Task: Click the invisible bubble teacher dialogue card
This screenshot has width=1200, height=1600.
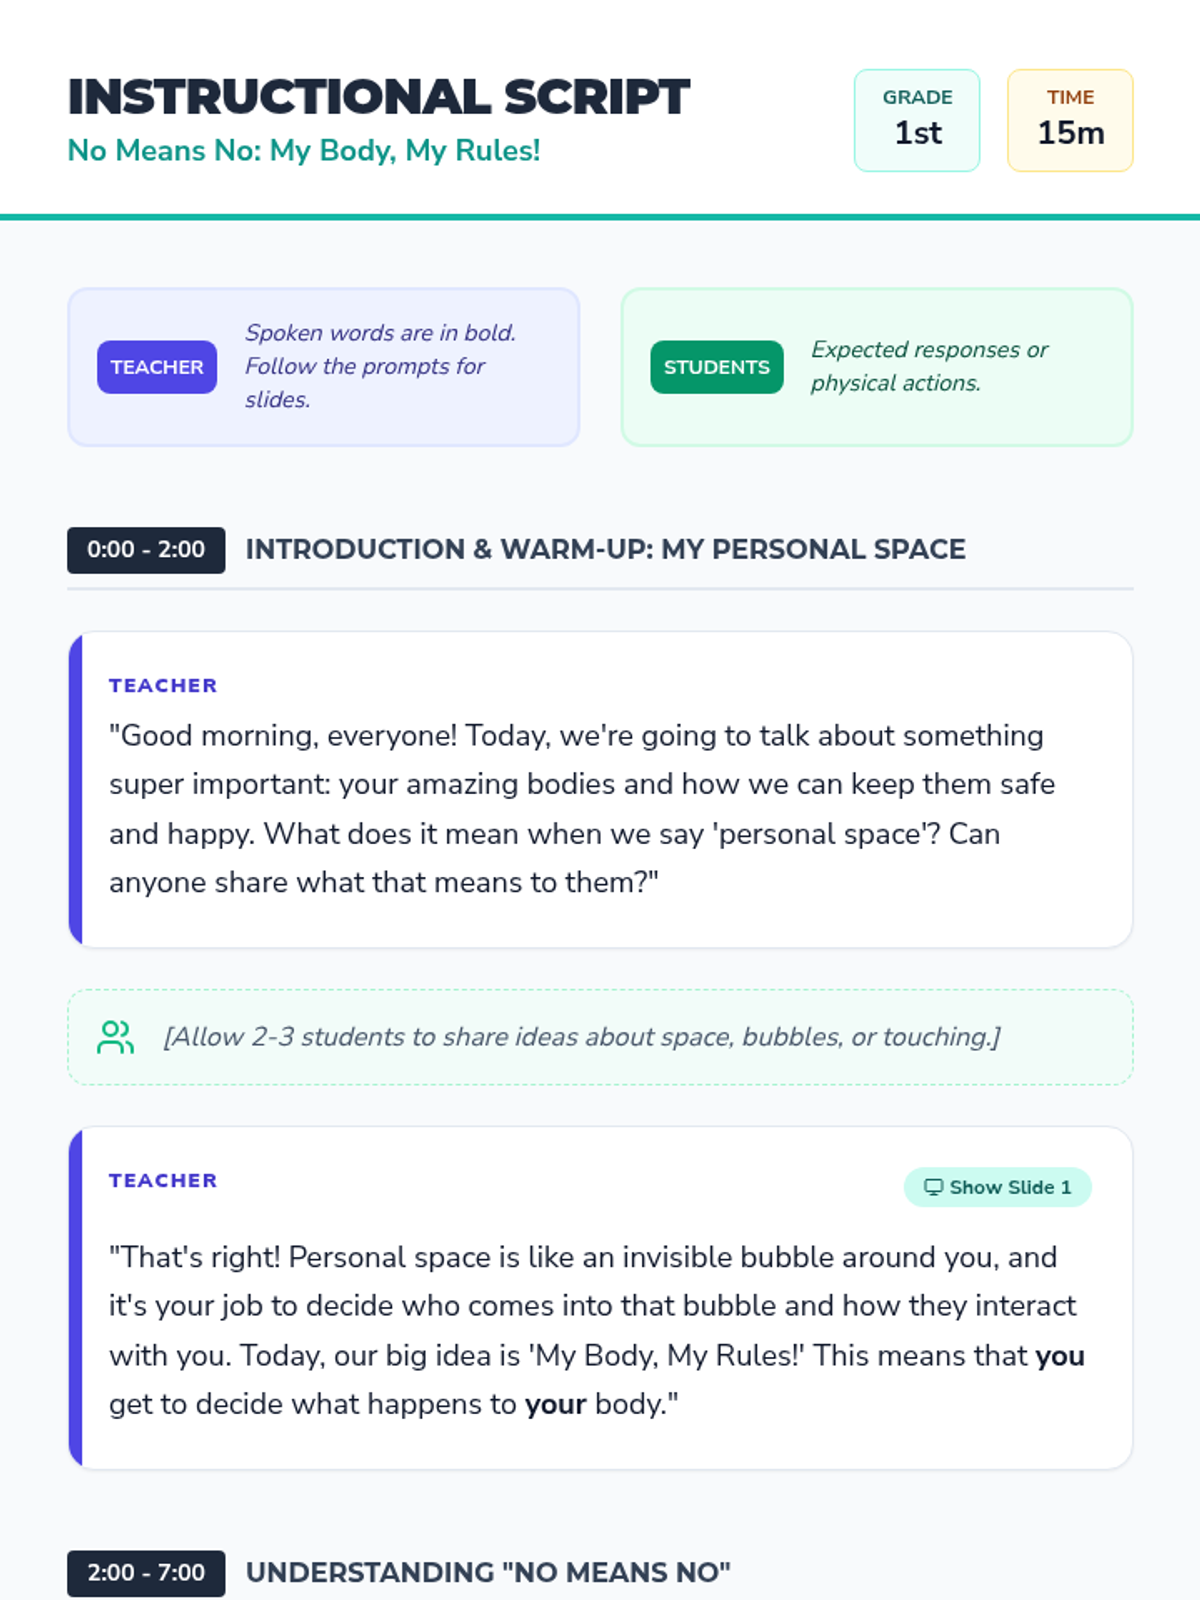Action: pos(600,1298)
